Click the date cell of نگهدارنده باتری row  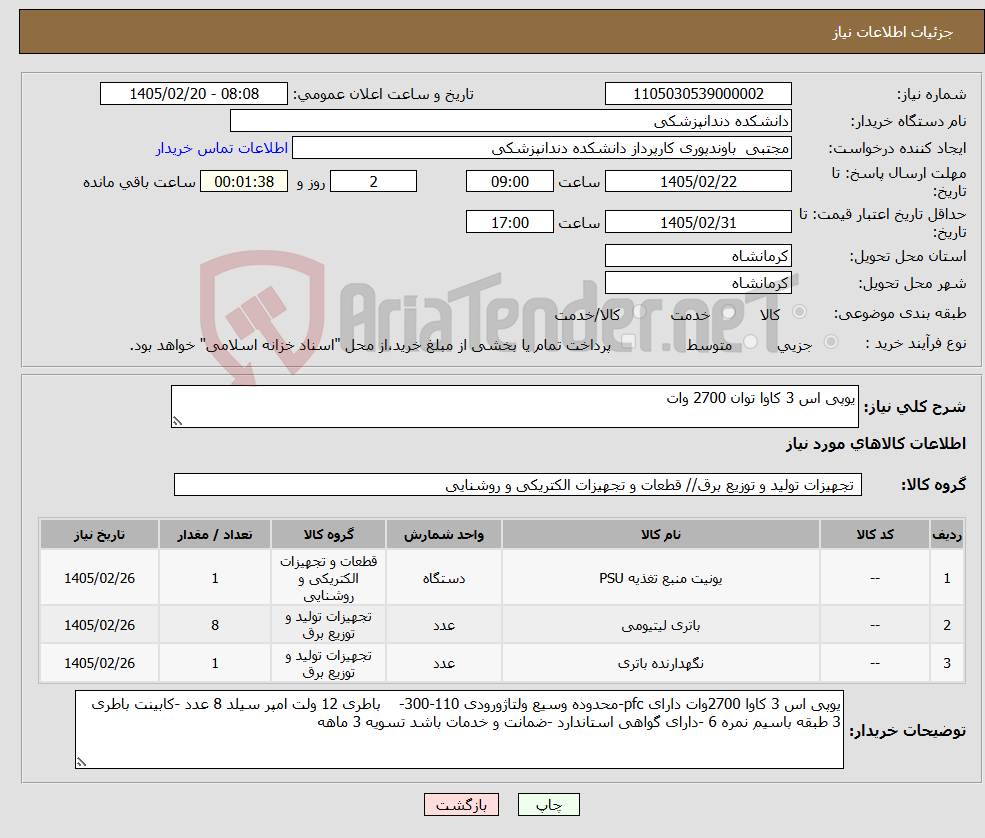point(99,663)
